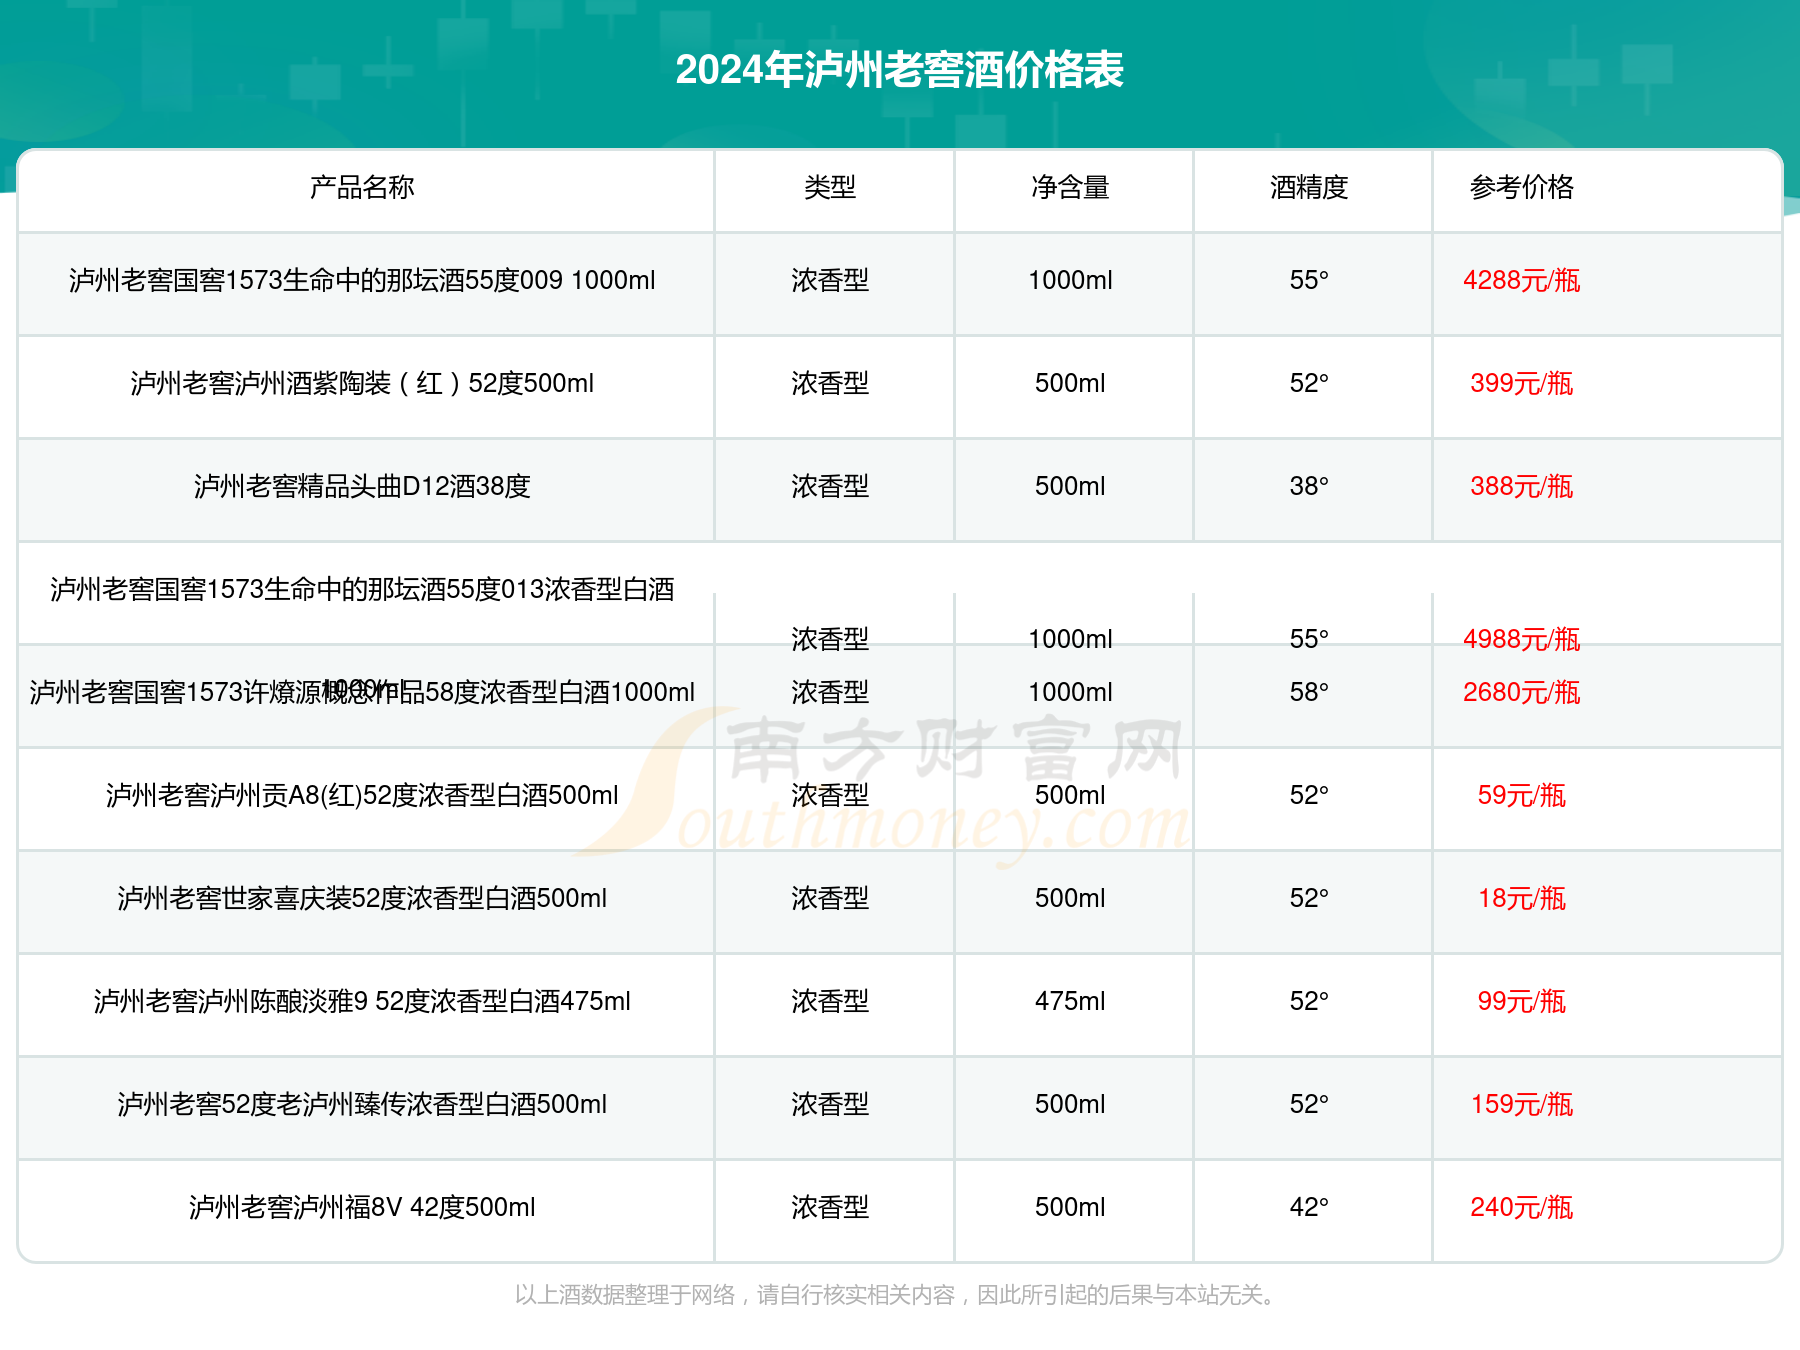Click the 类型 column header

click(x=830, y=187)
